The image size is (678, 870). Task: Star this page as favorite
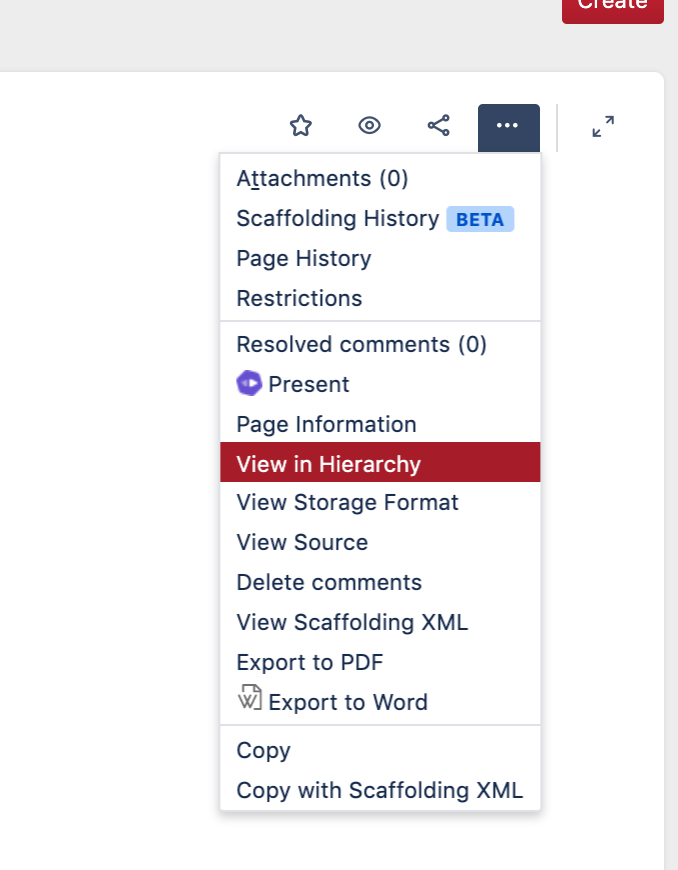[x=300, y=126]
